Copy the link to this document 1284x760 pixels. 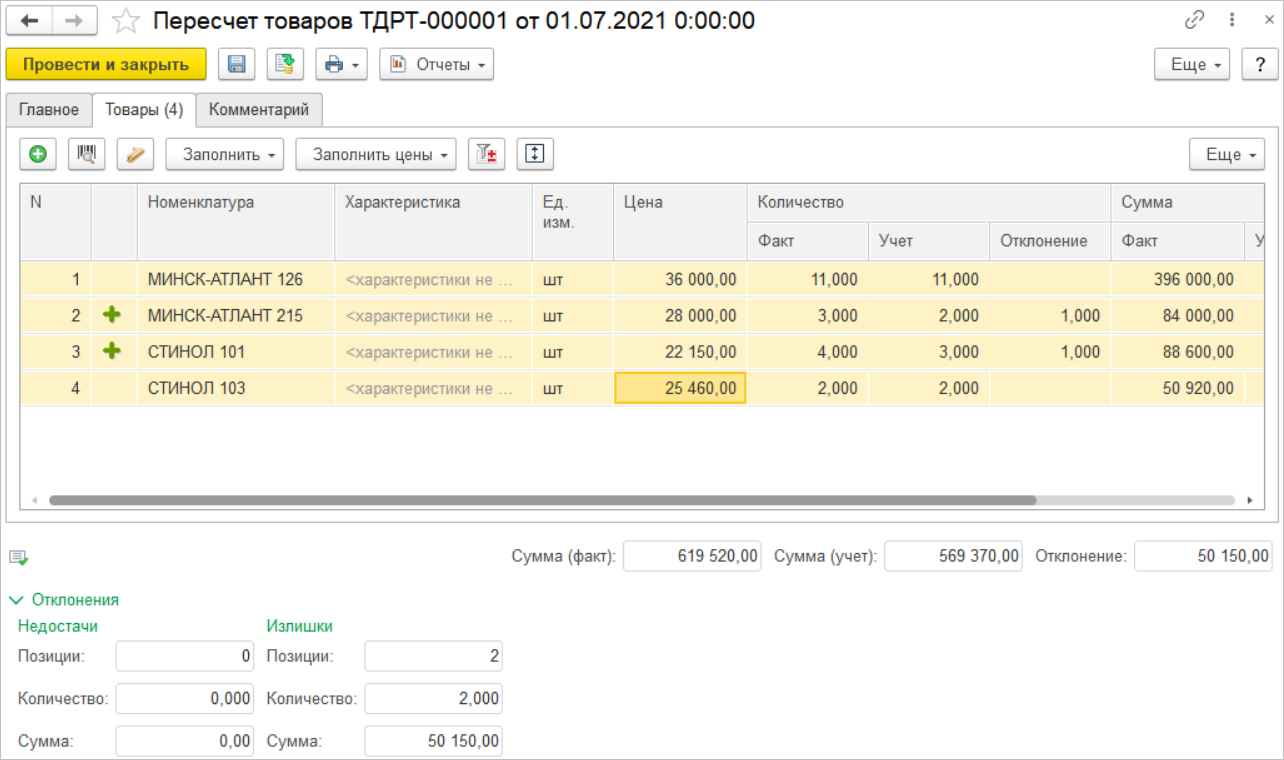click(x=1194, y=20)
